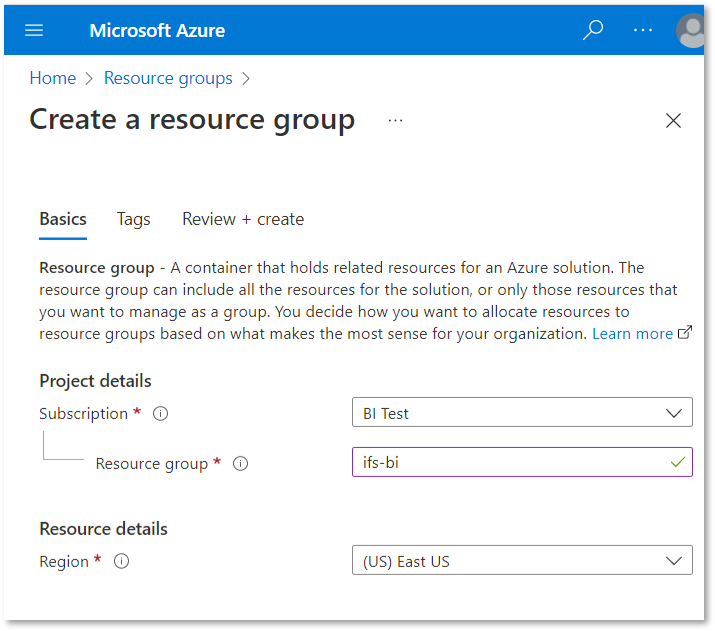Close the Create a resource group blade
This screenshot has width=715, height=631.
673,121
